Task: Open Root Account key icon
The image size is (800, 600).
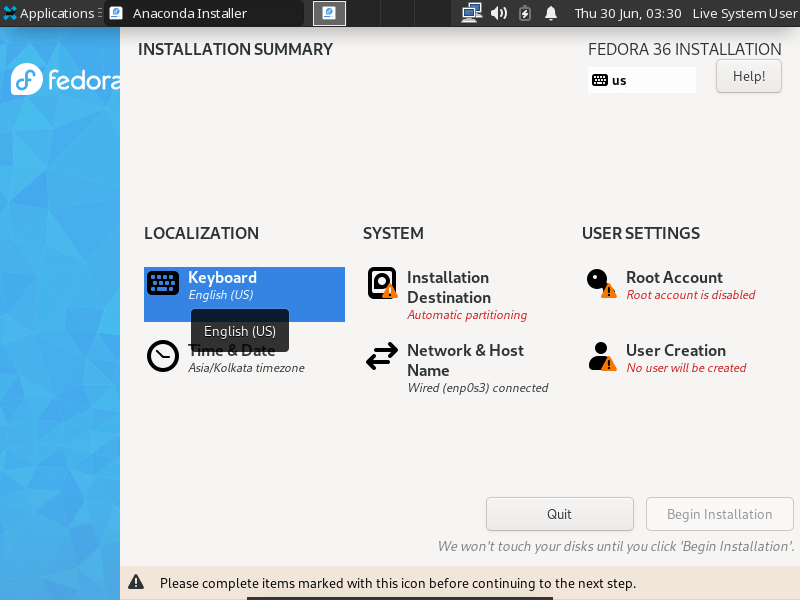Action: 600,283
